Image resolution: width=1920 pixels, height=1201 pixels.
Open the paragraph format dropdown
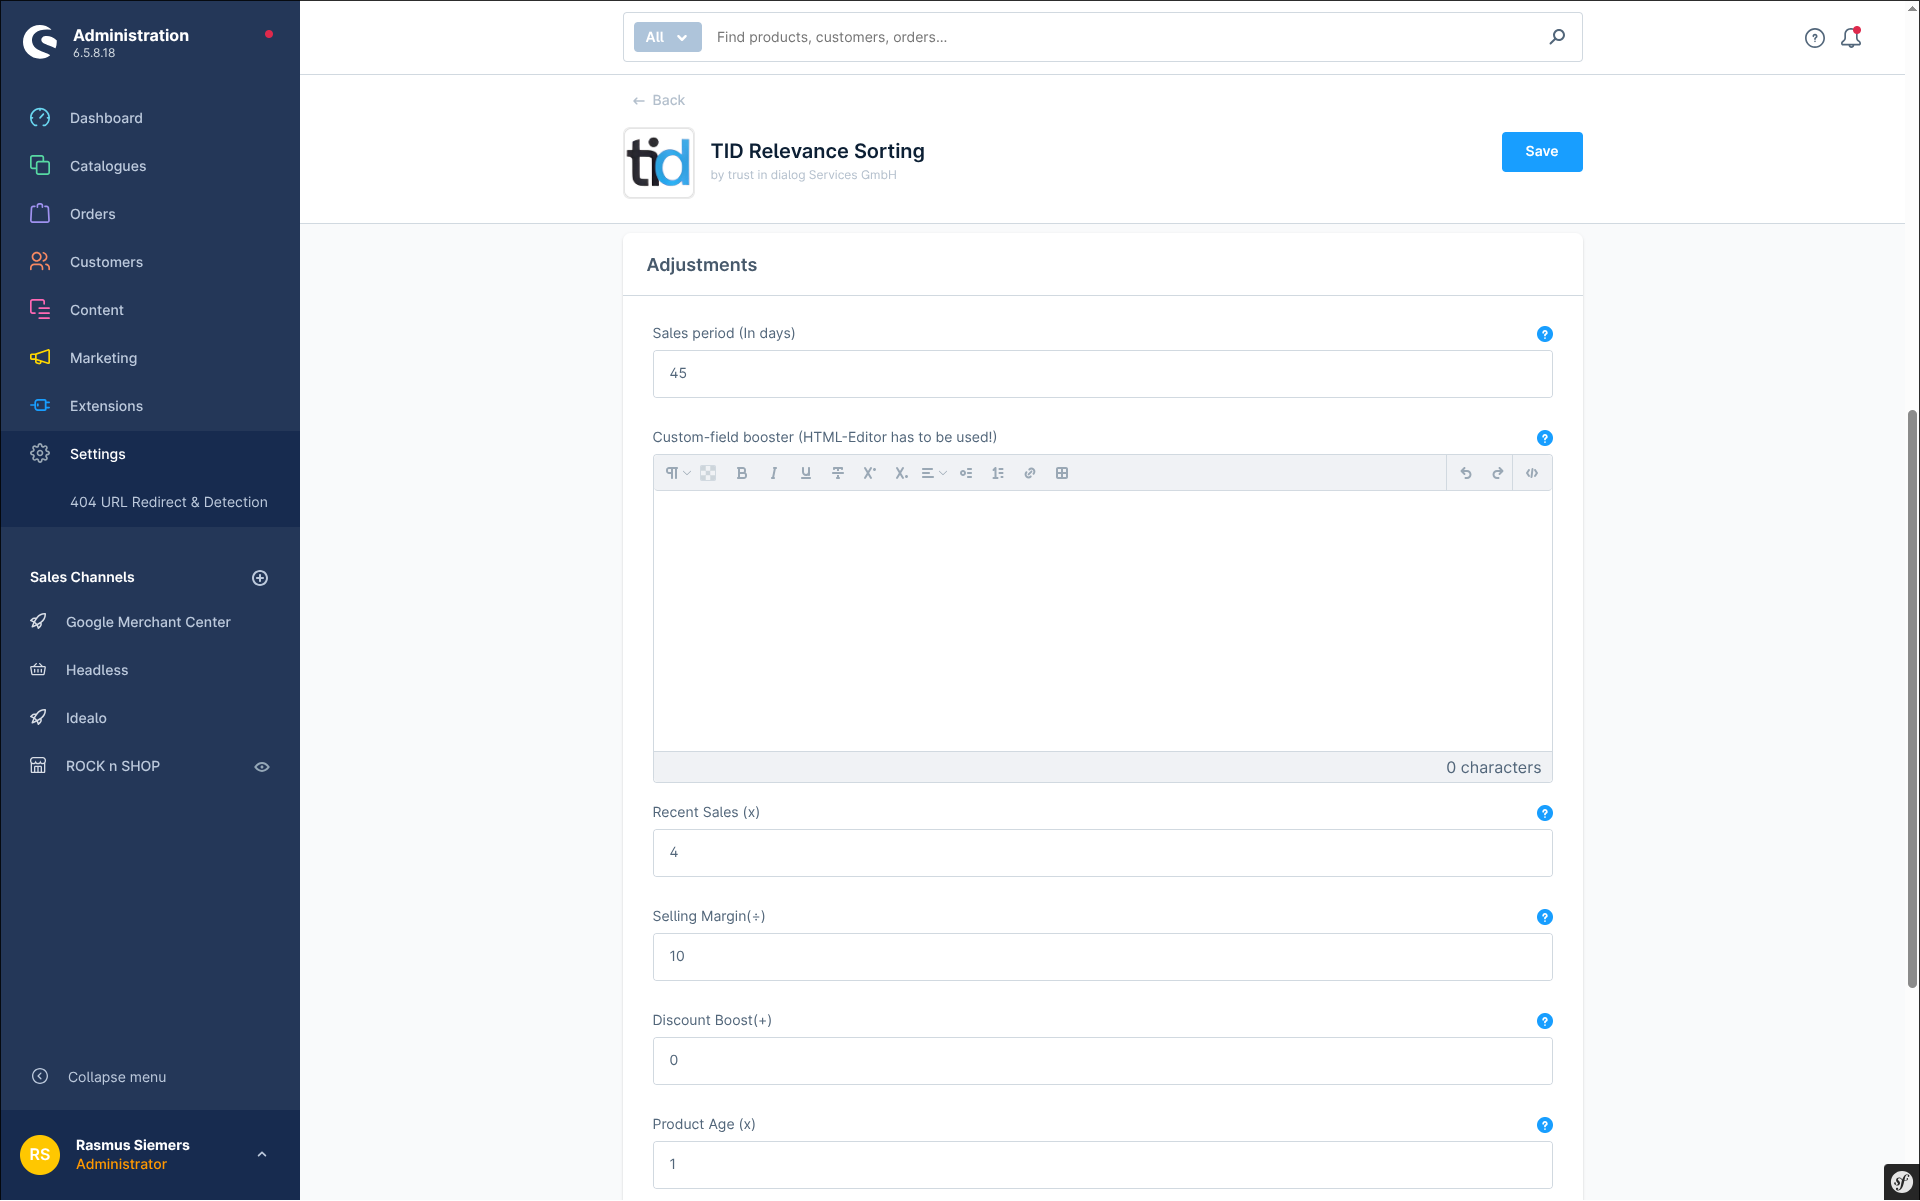(677, 473)
